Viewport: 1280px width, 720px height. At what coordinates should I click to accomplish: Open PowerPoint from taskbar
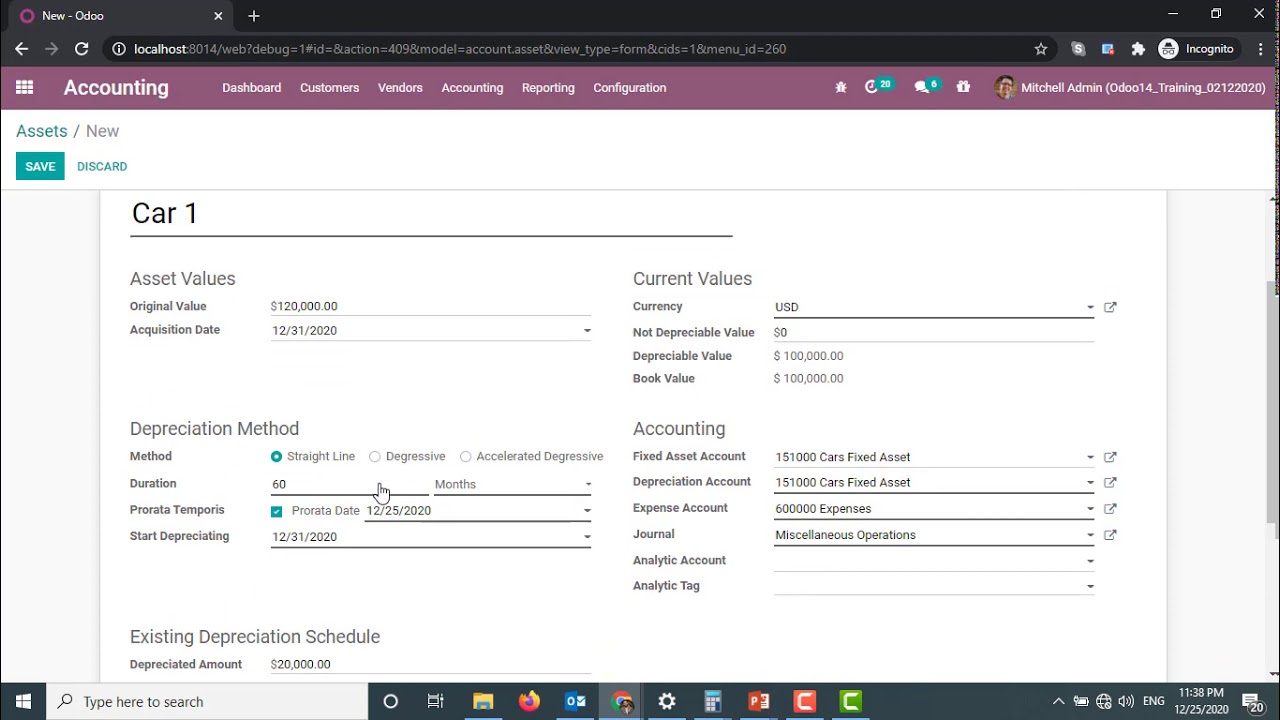[757, 701]
